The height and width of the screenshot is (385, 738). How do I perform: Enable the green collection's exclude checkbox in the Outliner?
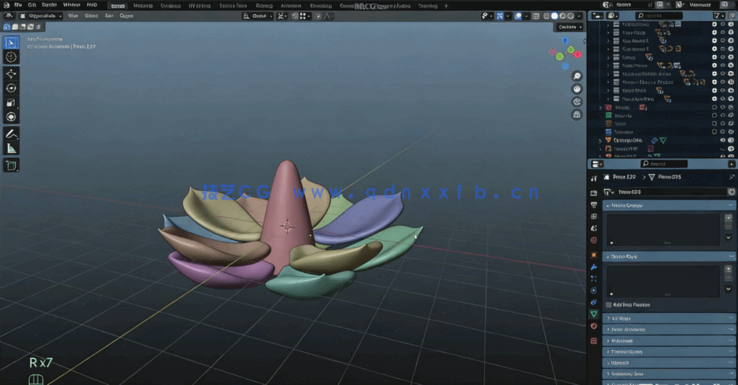point(714,115)
